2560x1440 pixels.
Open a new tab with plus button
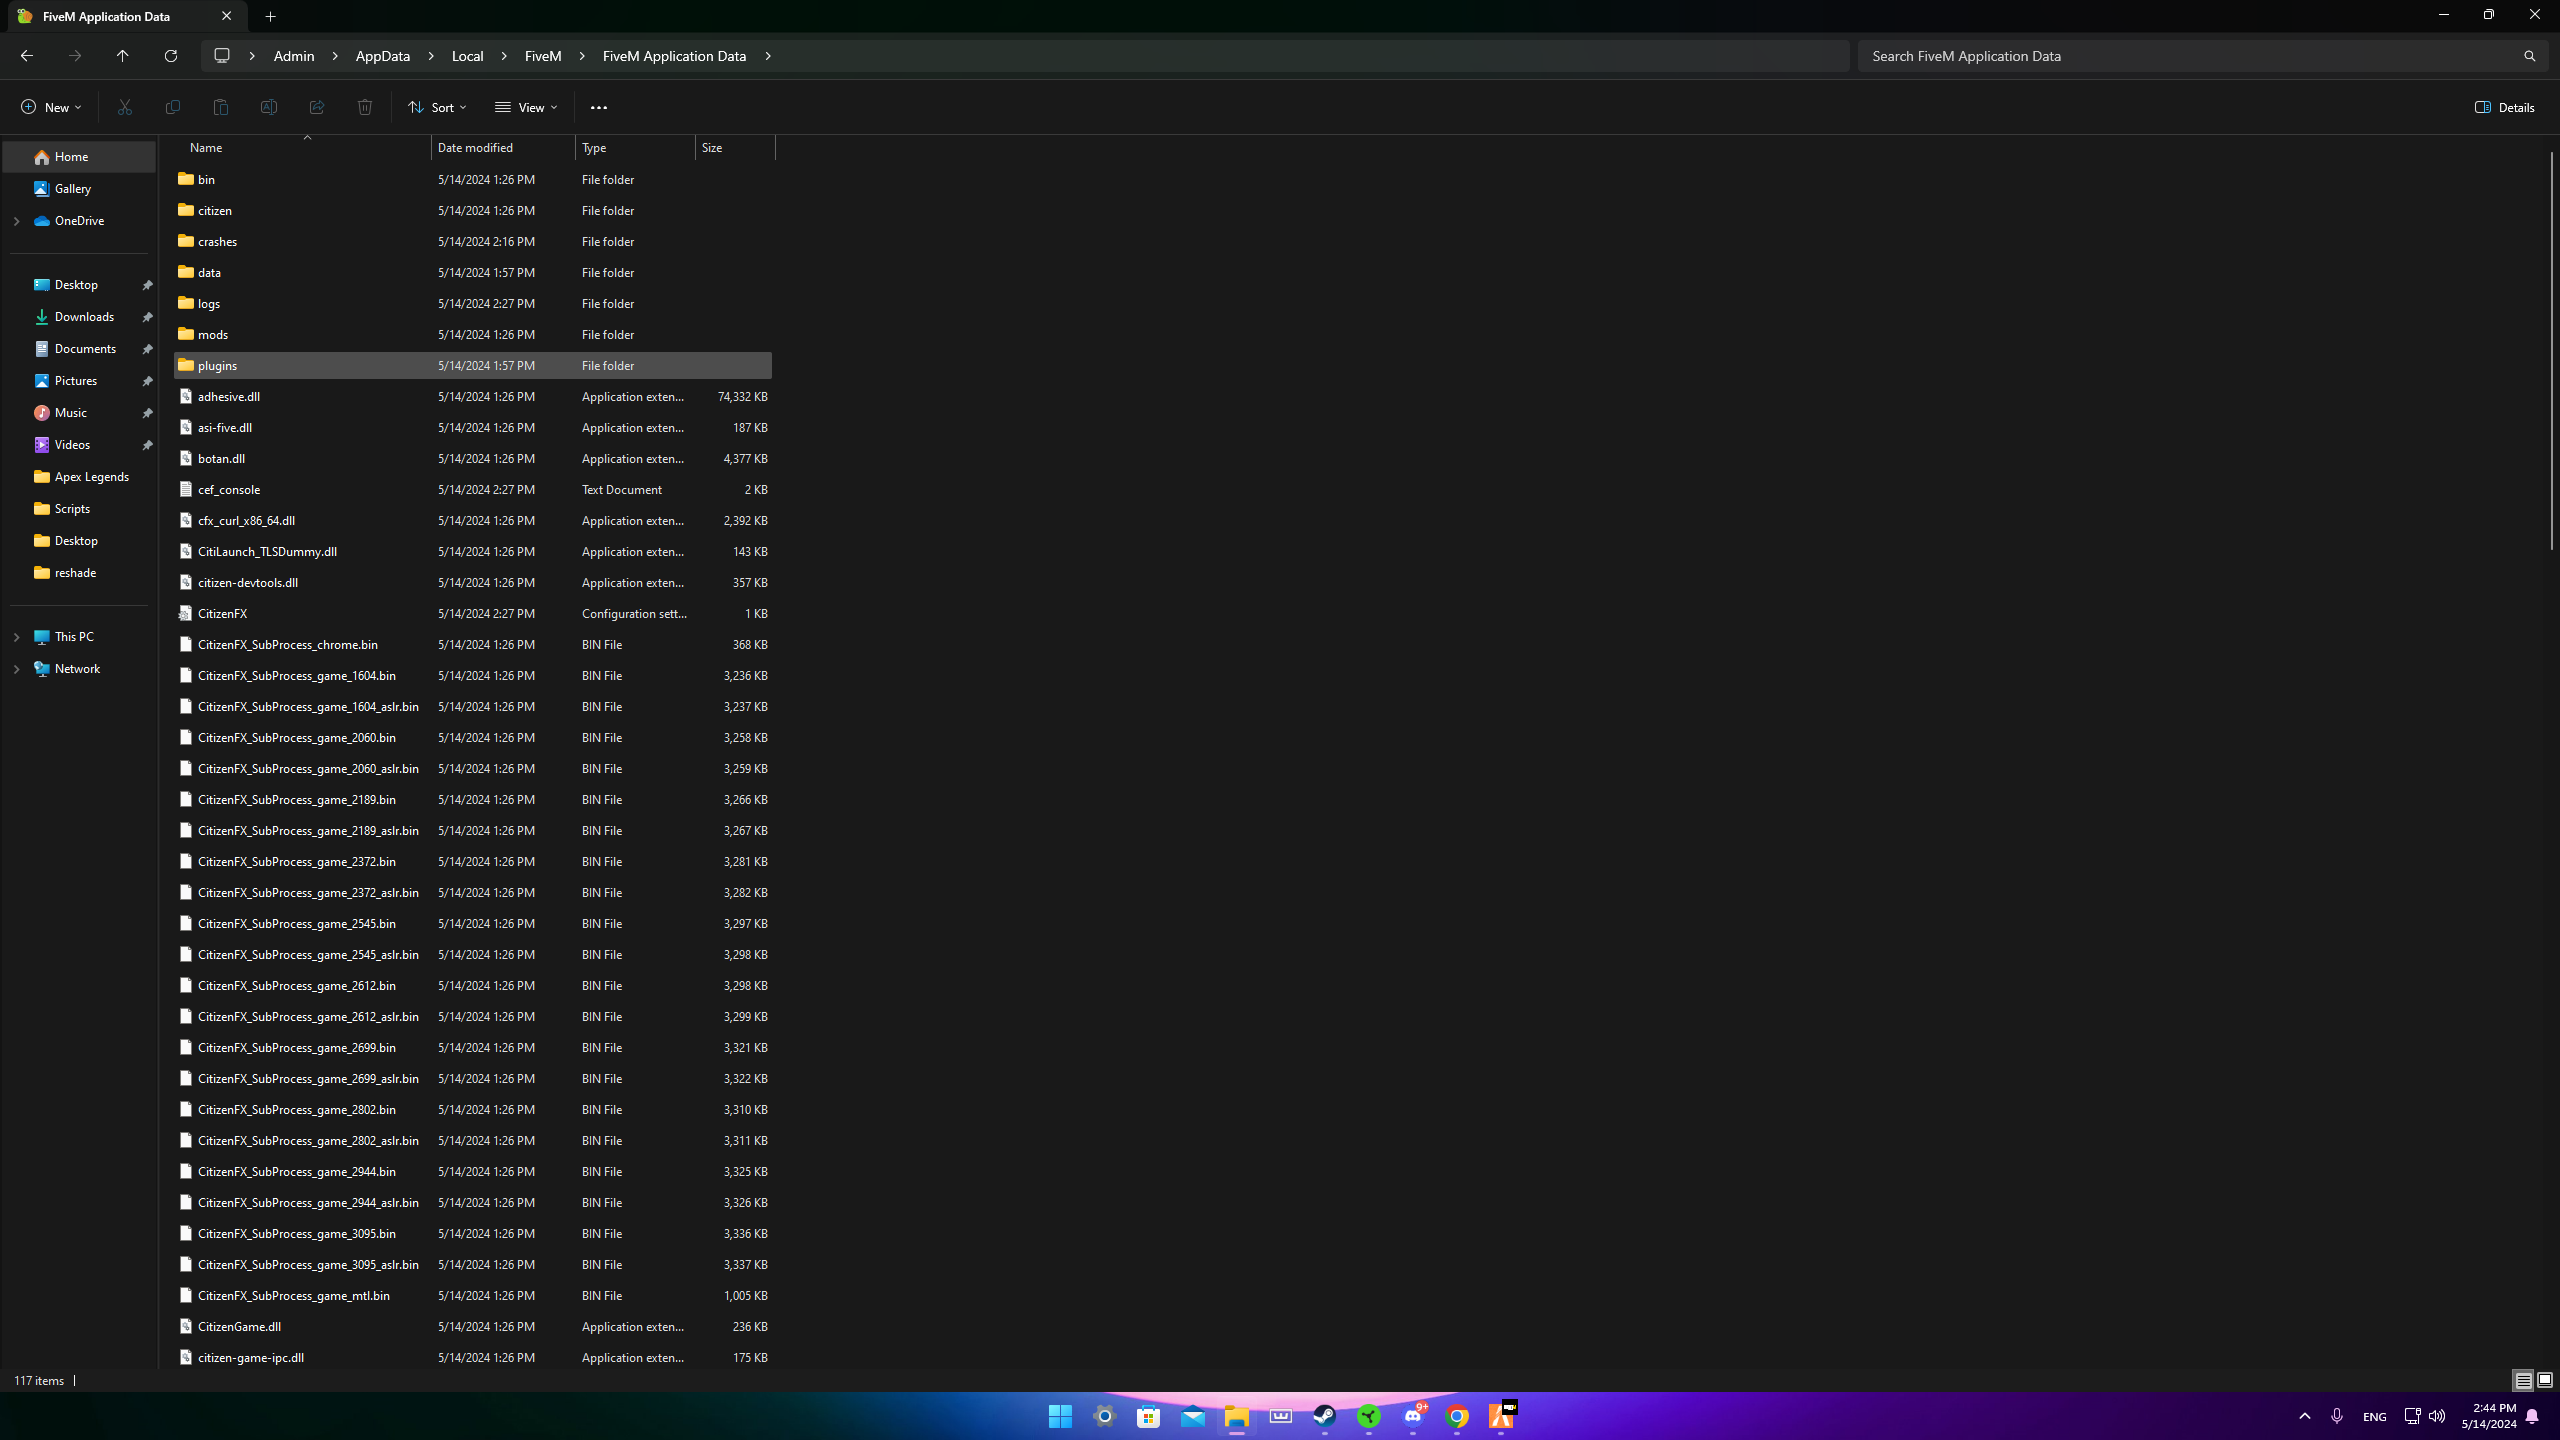270,16
